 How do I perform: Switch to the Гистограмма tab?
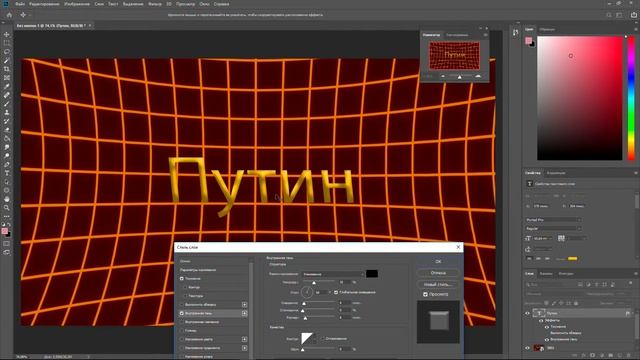coord(457,35)
